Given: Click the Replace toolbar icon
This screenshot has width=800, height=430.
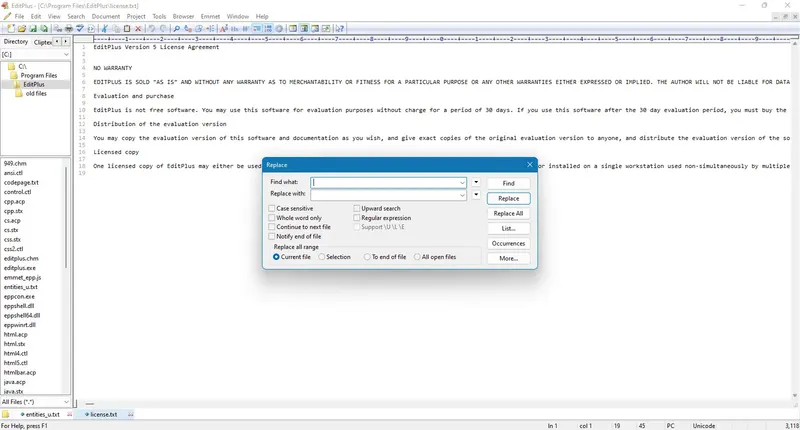Looking at the screenshot, I should [187, 29].
